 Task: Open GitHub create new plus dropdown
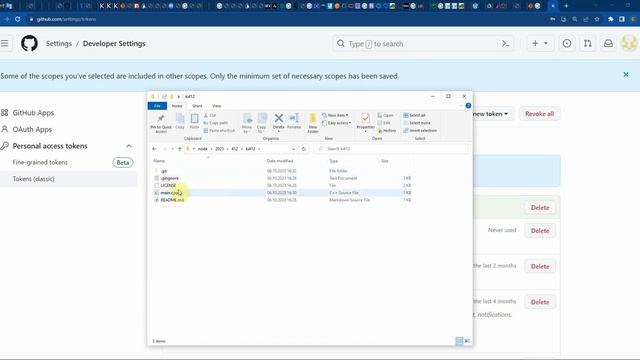click(540, 43)
